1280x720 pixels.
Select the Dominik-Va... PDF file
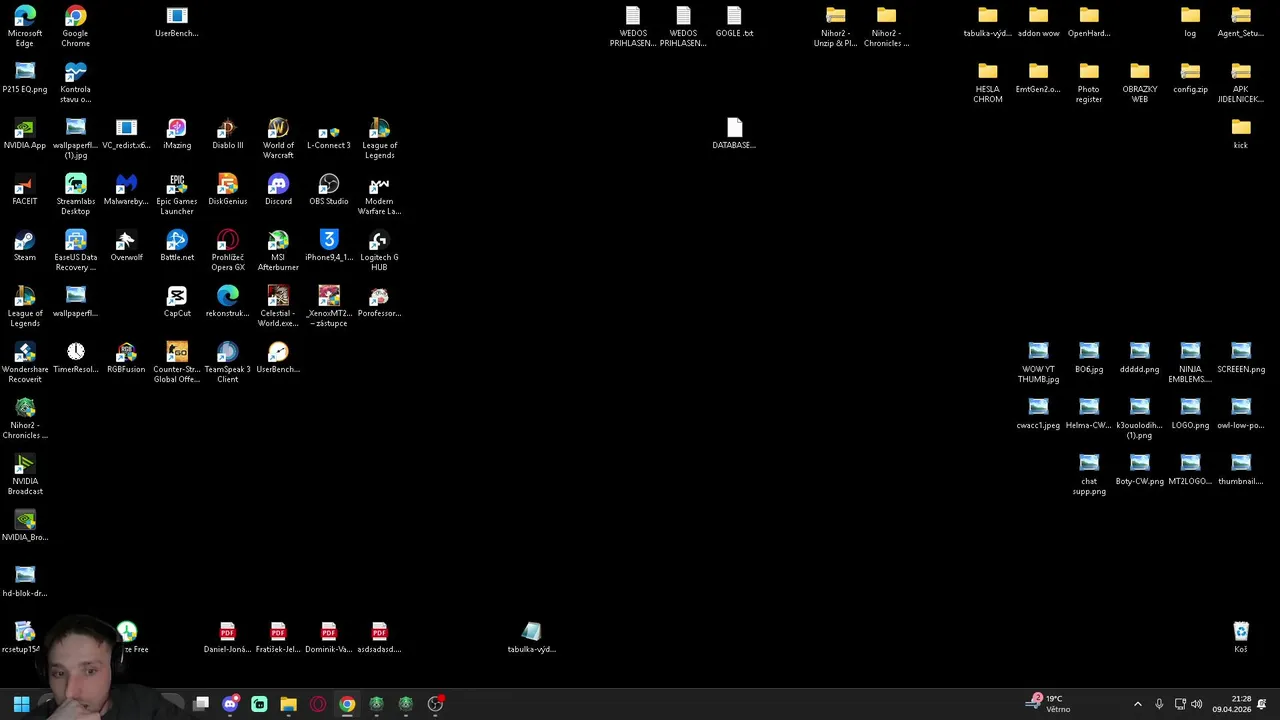point(329,639)
